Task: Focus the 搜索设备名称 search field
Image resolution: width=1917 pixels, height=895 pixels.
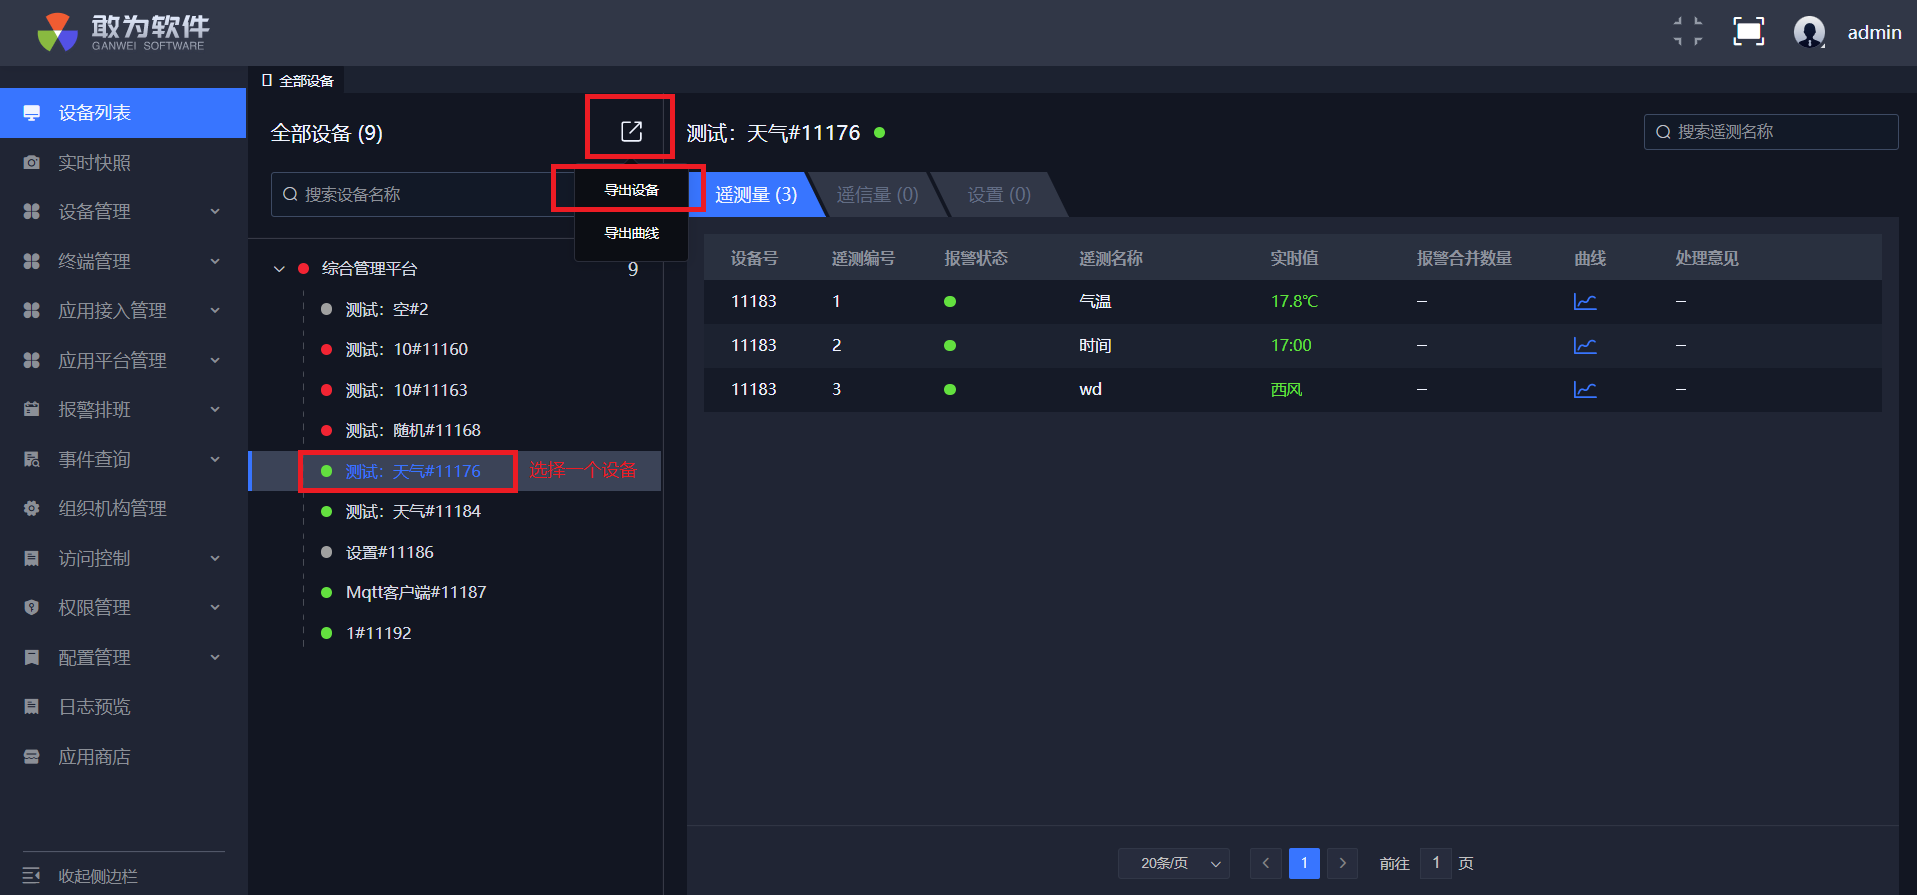Action: (x=423, y=194)
